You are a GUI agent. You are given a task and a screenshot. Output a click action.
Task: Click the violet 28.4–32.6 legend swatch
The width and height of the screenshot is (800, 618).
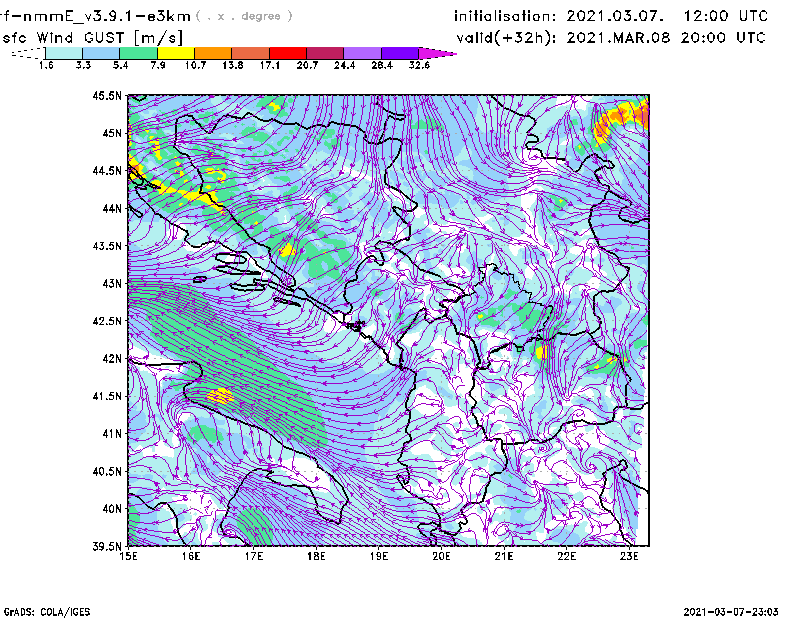tap(400, 53)
